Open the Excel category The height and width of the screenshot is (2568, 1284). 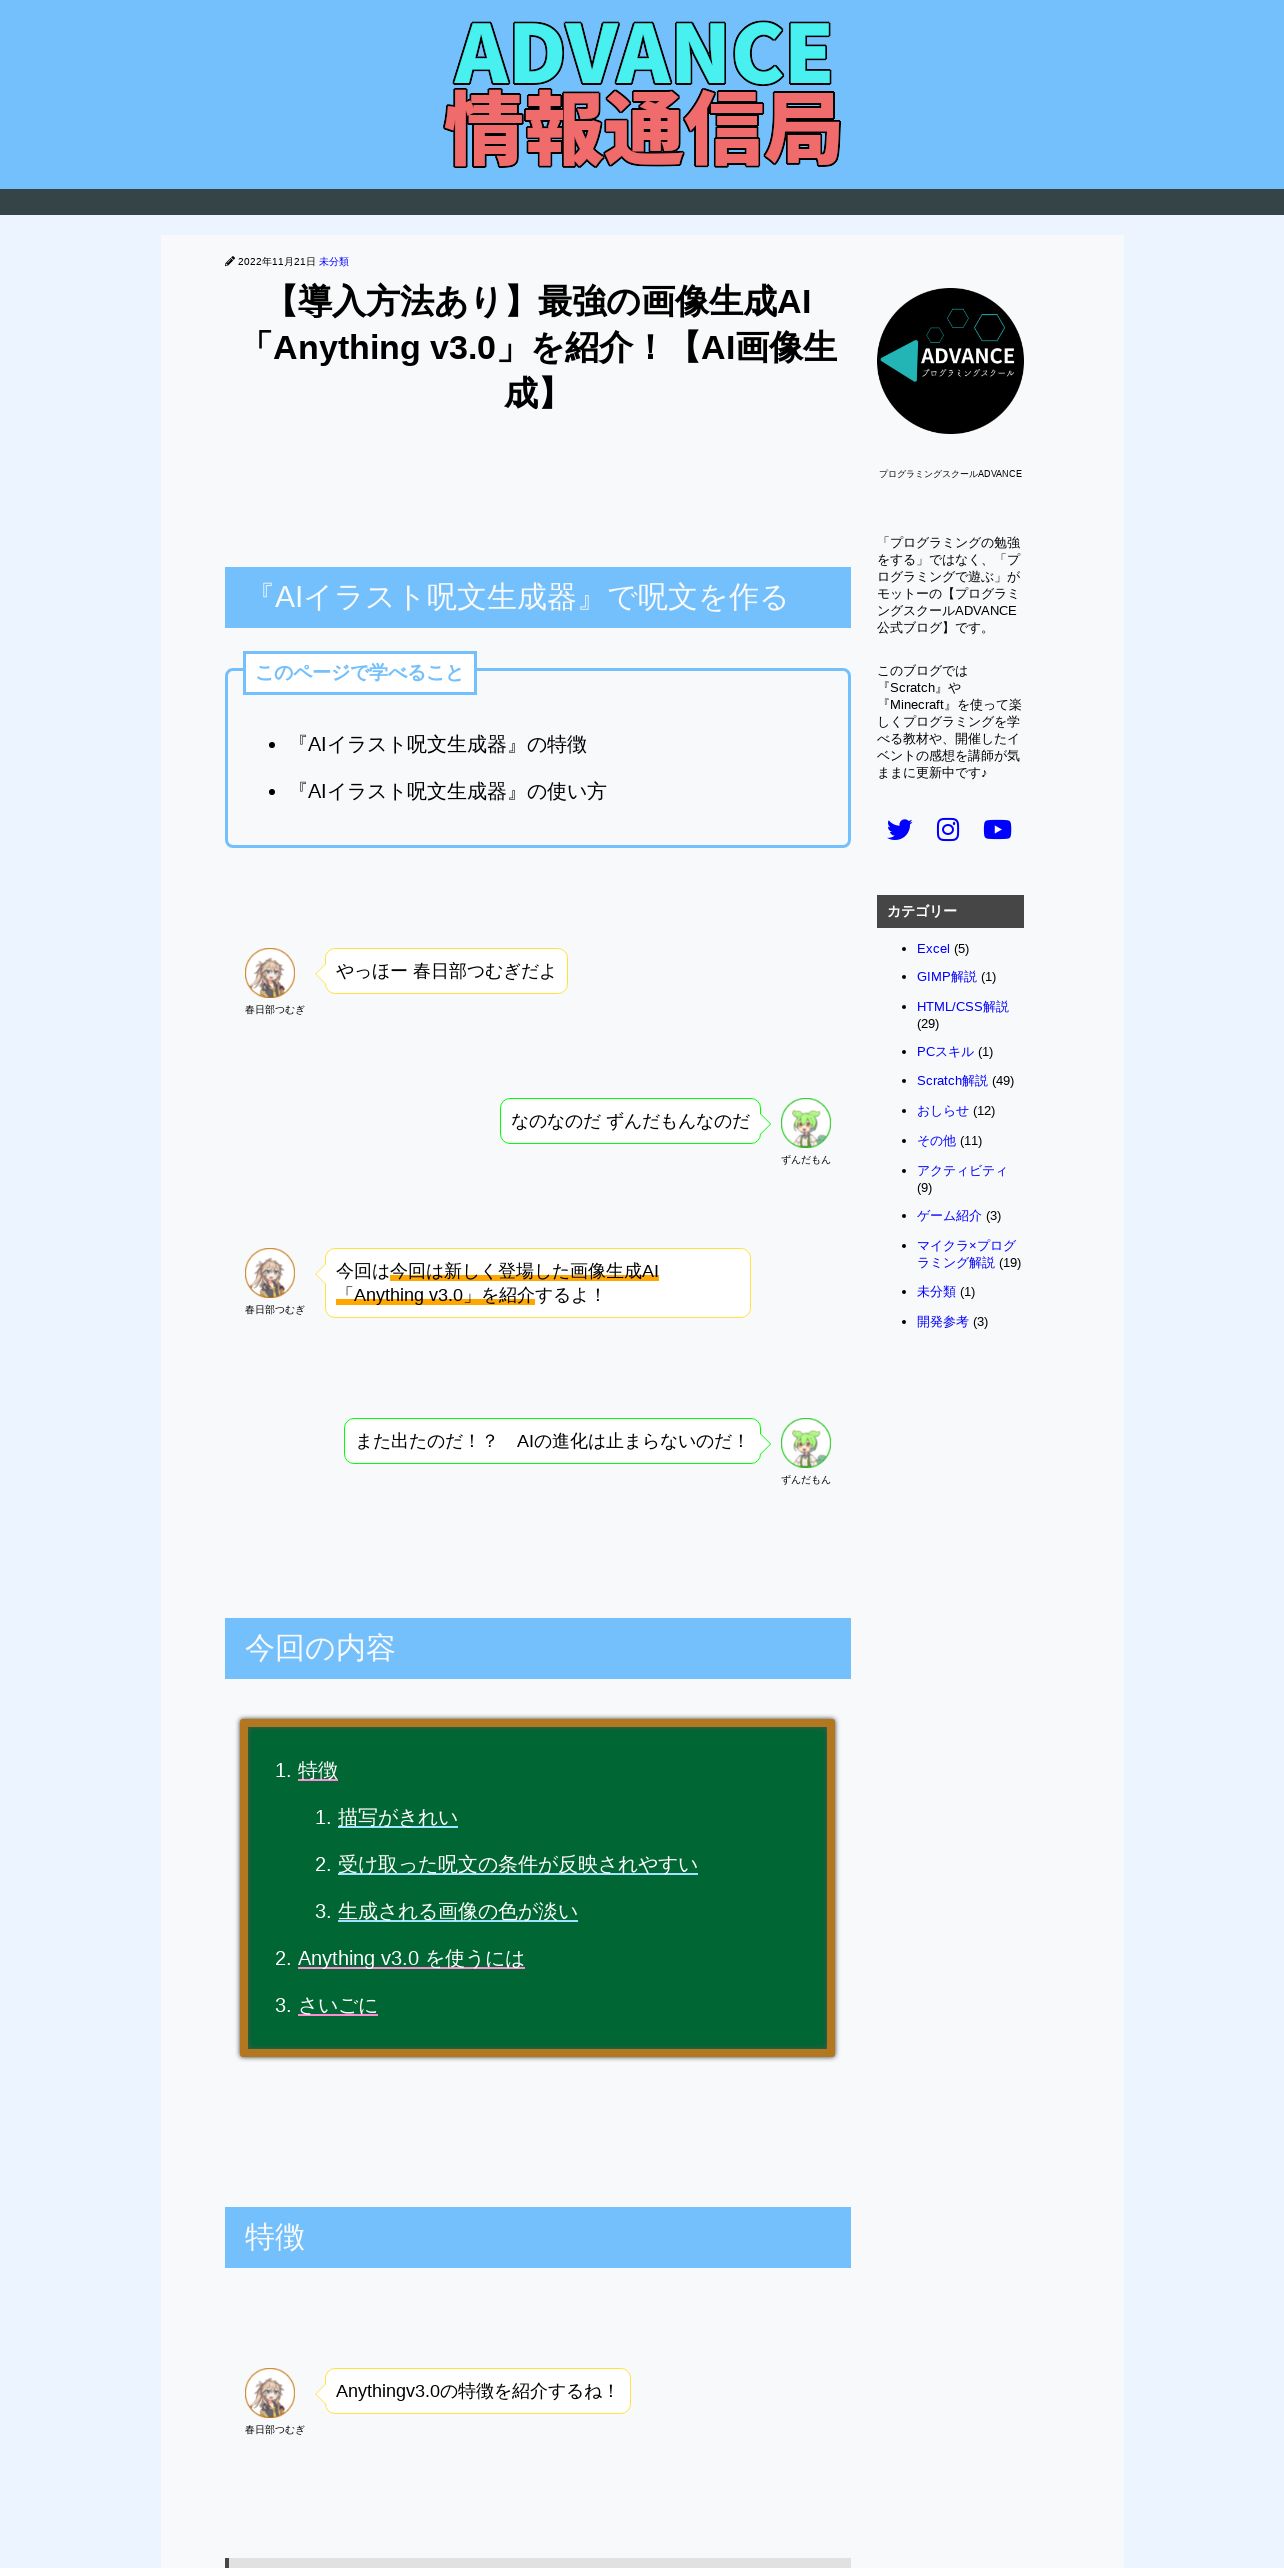tap(933, 949)
